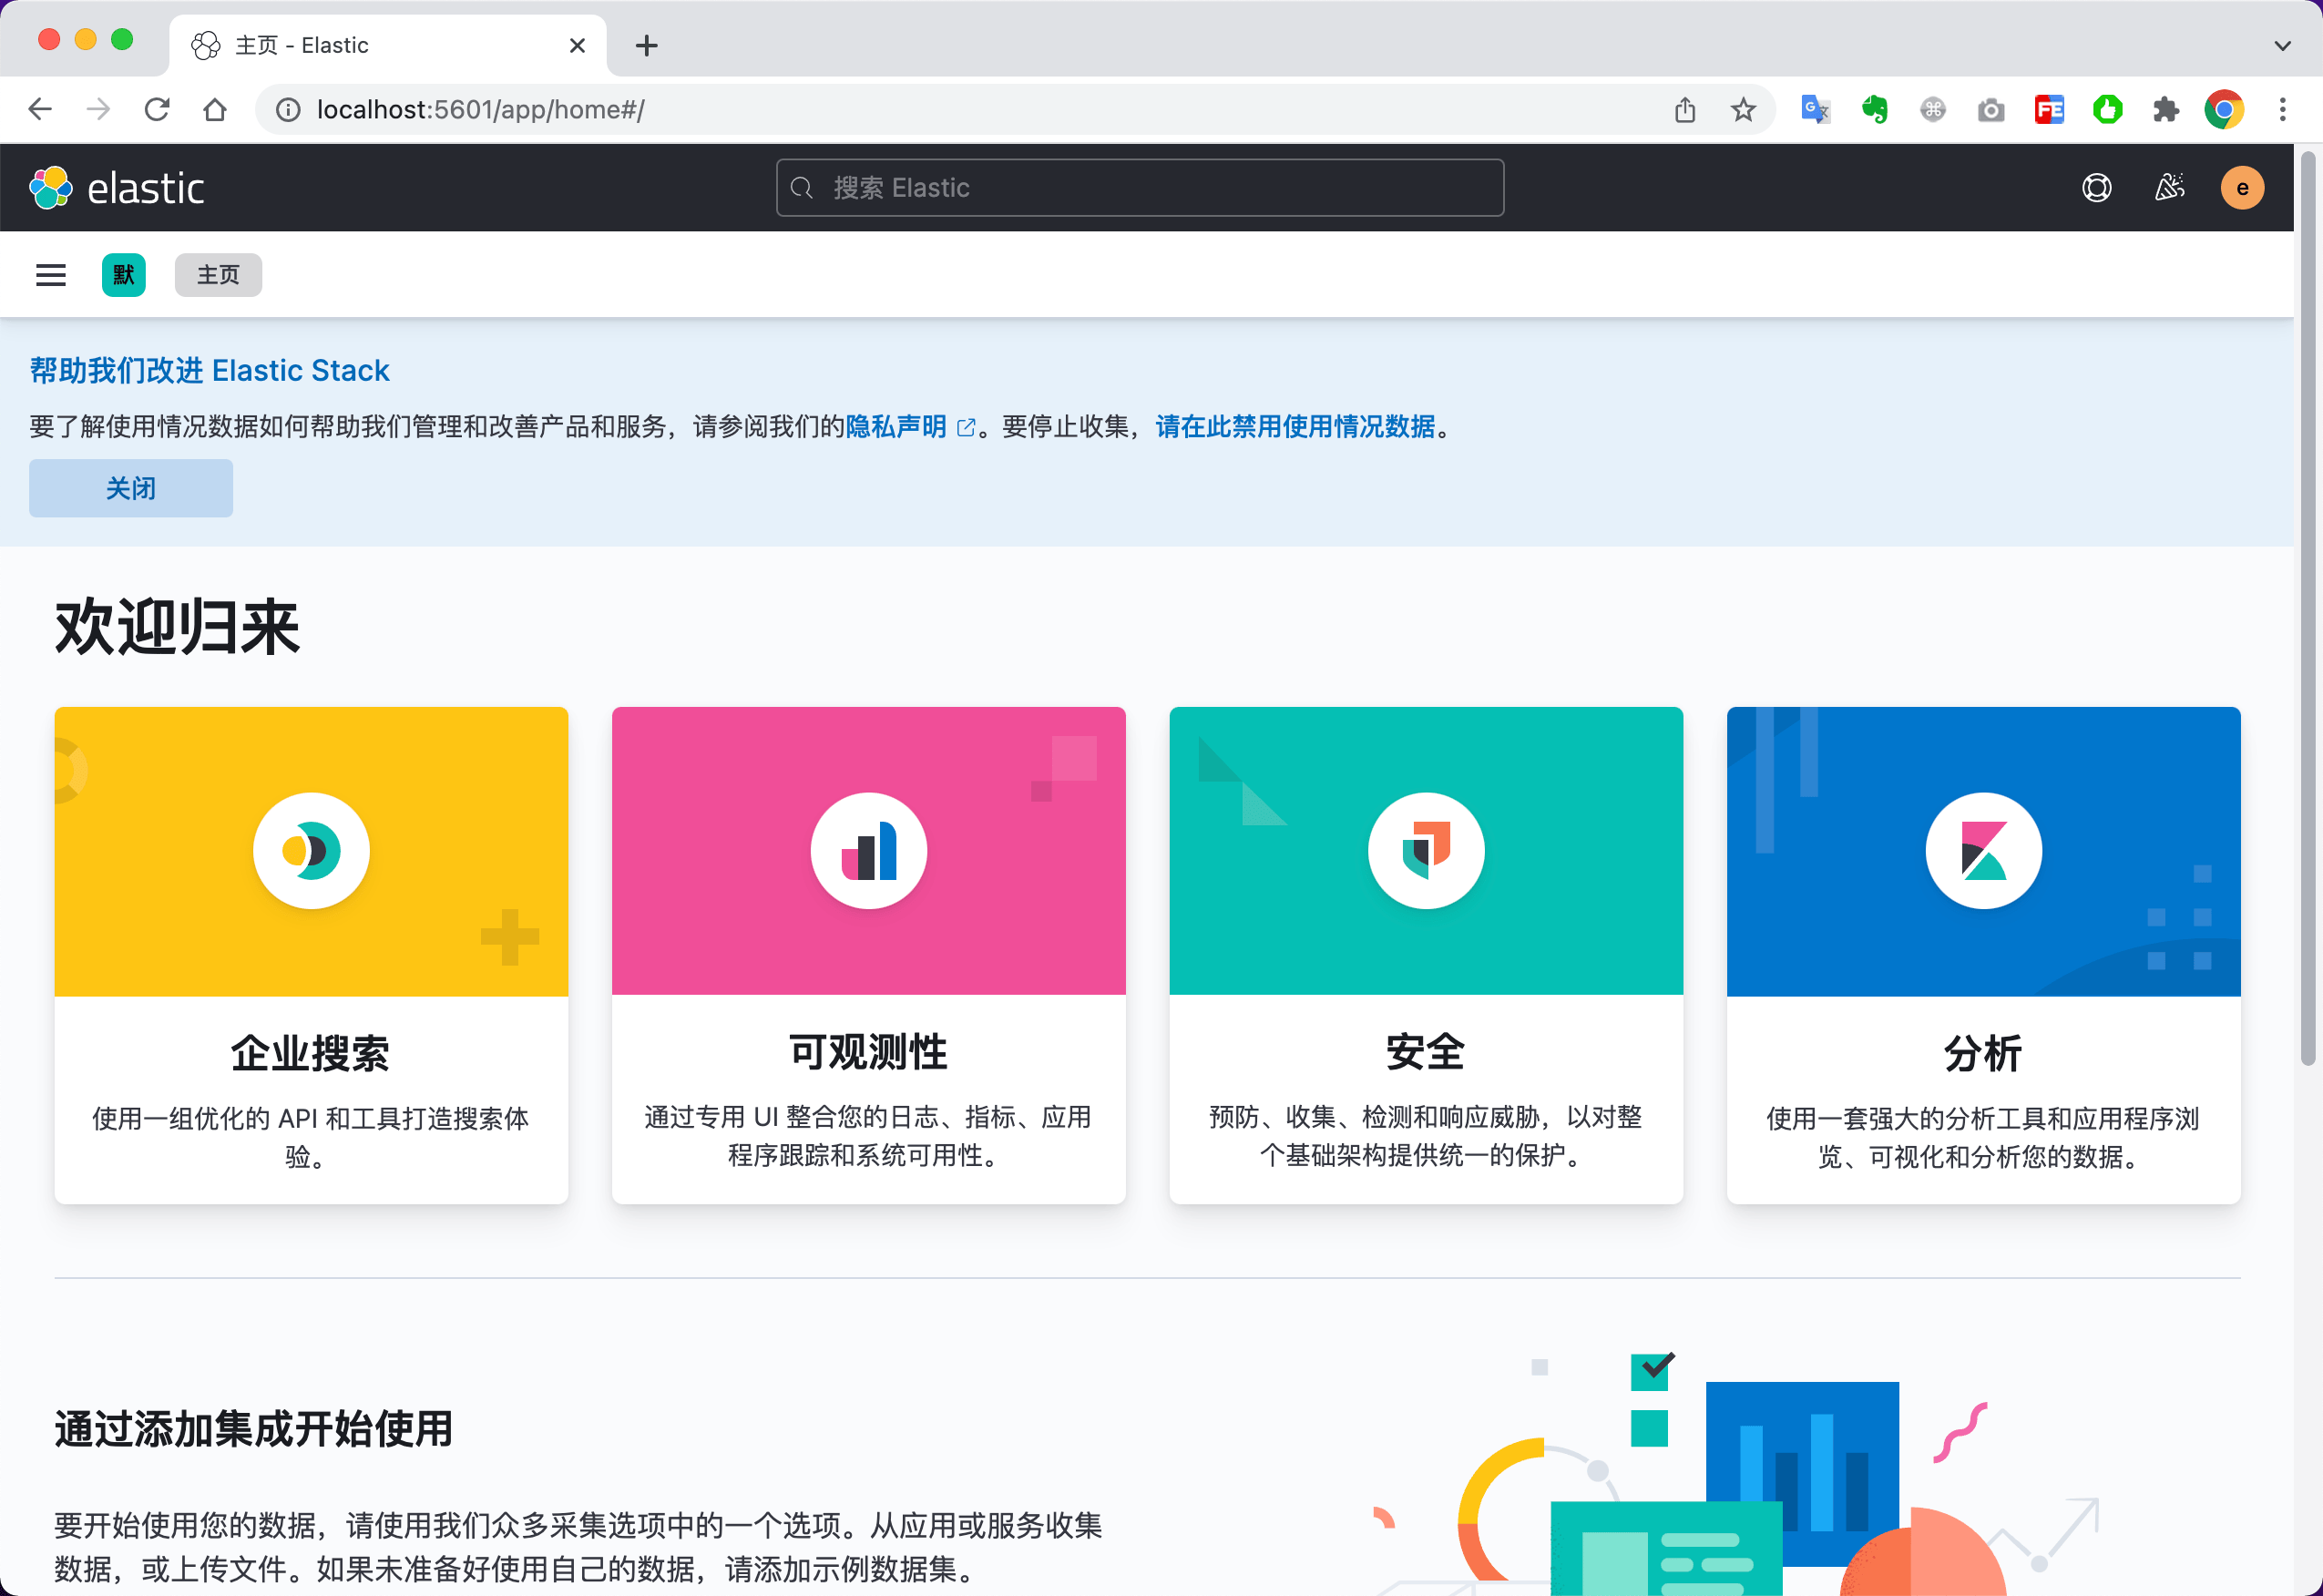Open the help menu lifebuoy icon

point(2096,188)
